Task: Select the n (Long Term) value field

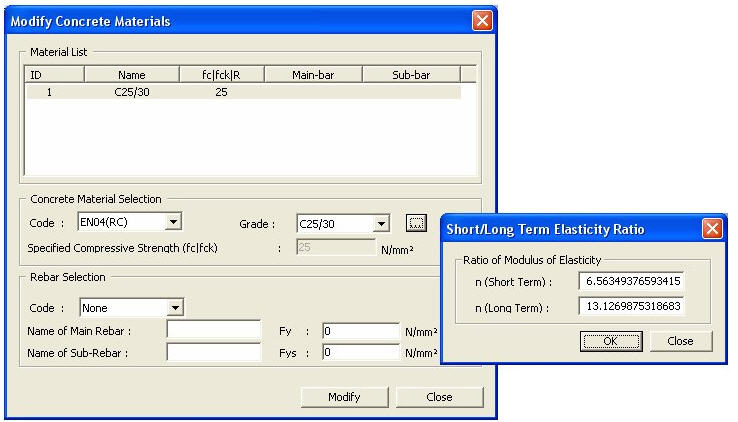Action: pos(631,306)
